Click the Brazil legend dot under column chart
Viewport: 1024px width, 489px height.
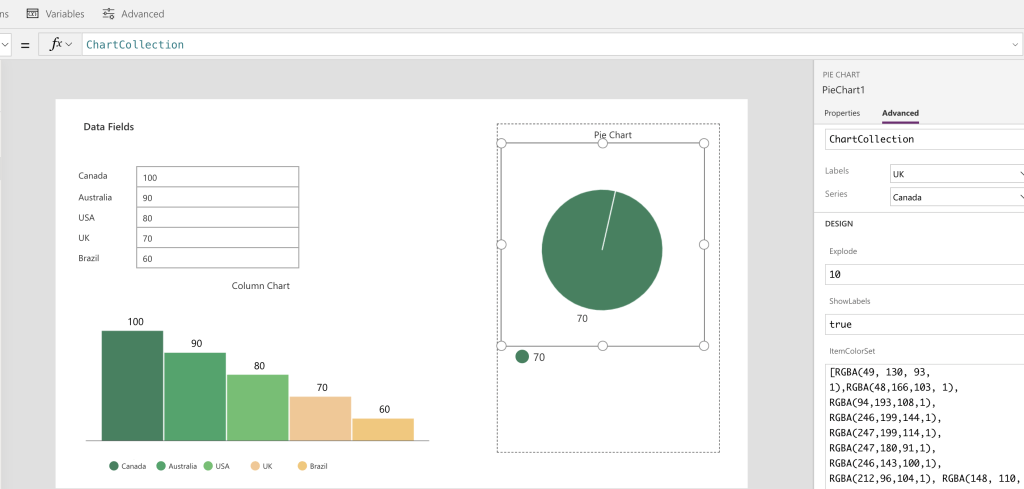point(302,466)
